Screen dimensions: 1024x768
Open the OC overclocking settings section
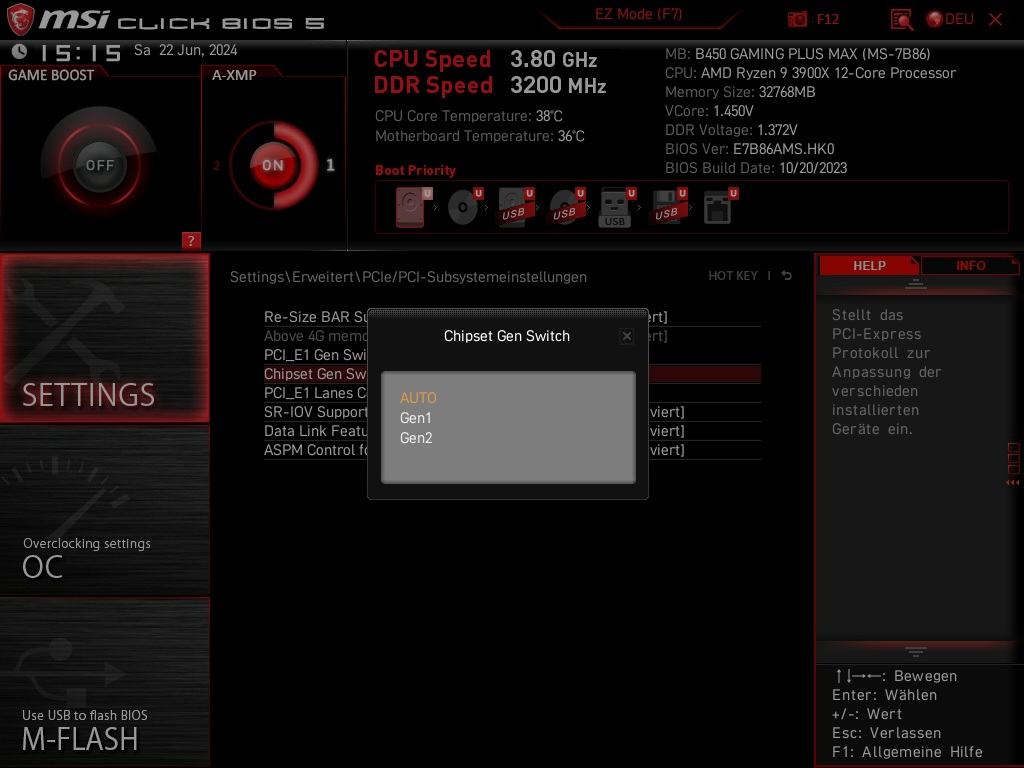pyautogui.click(x=104, y=511)
